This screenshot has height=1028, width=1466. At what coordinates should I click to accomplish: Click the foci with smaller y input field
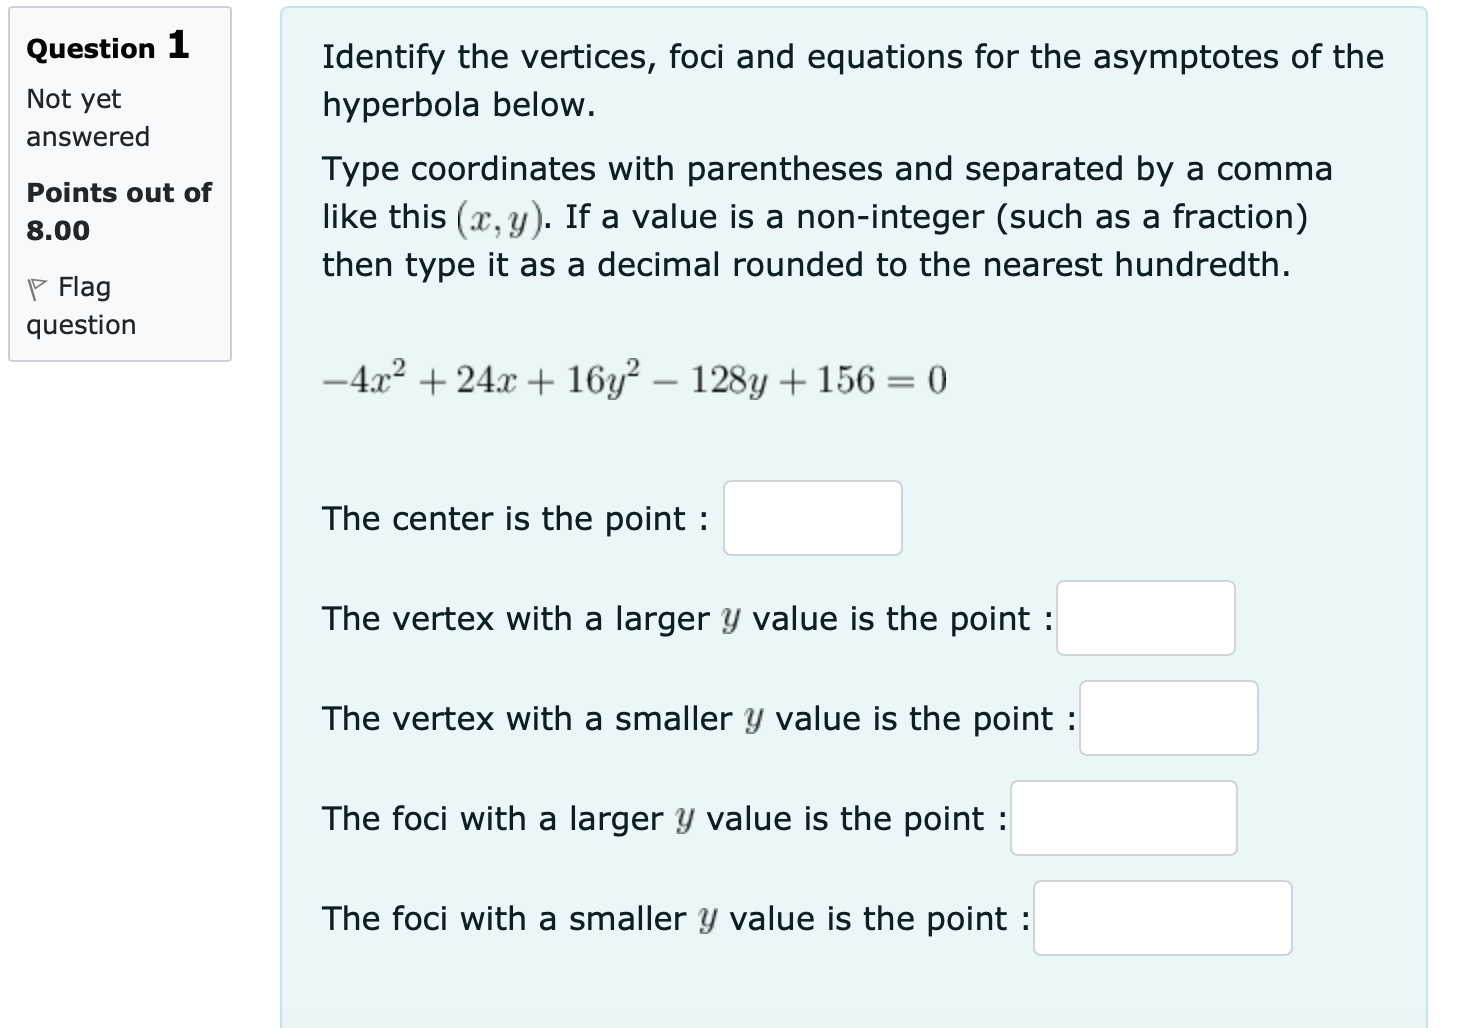click(1163, 917)
